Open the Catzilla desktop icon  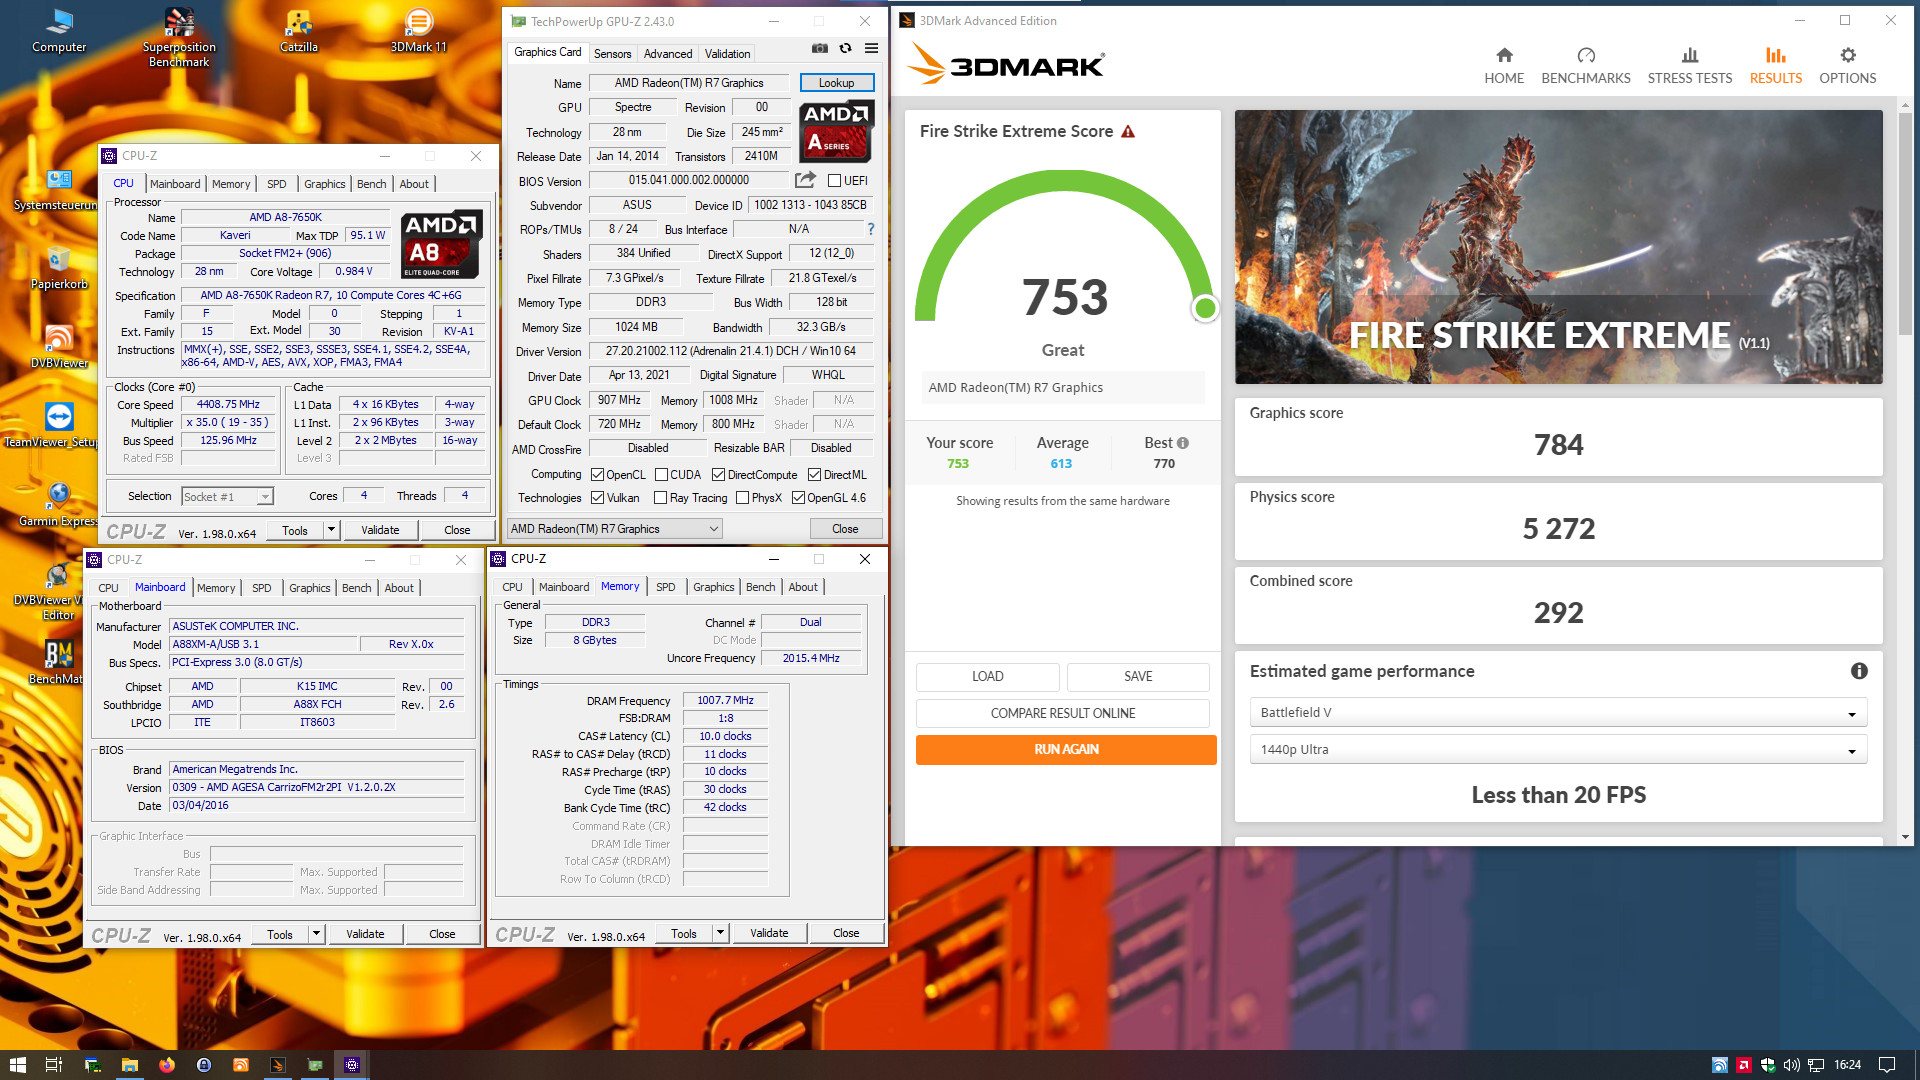(298, 30)
